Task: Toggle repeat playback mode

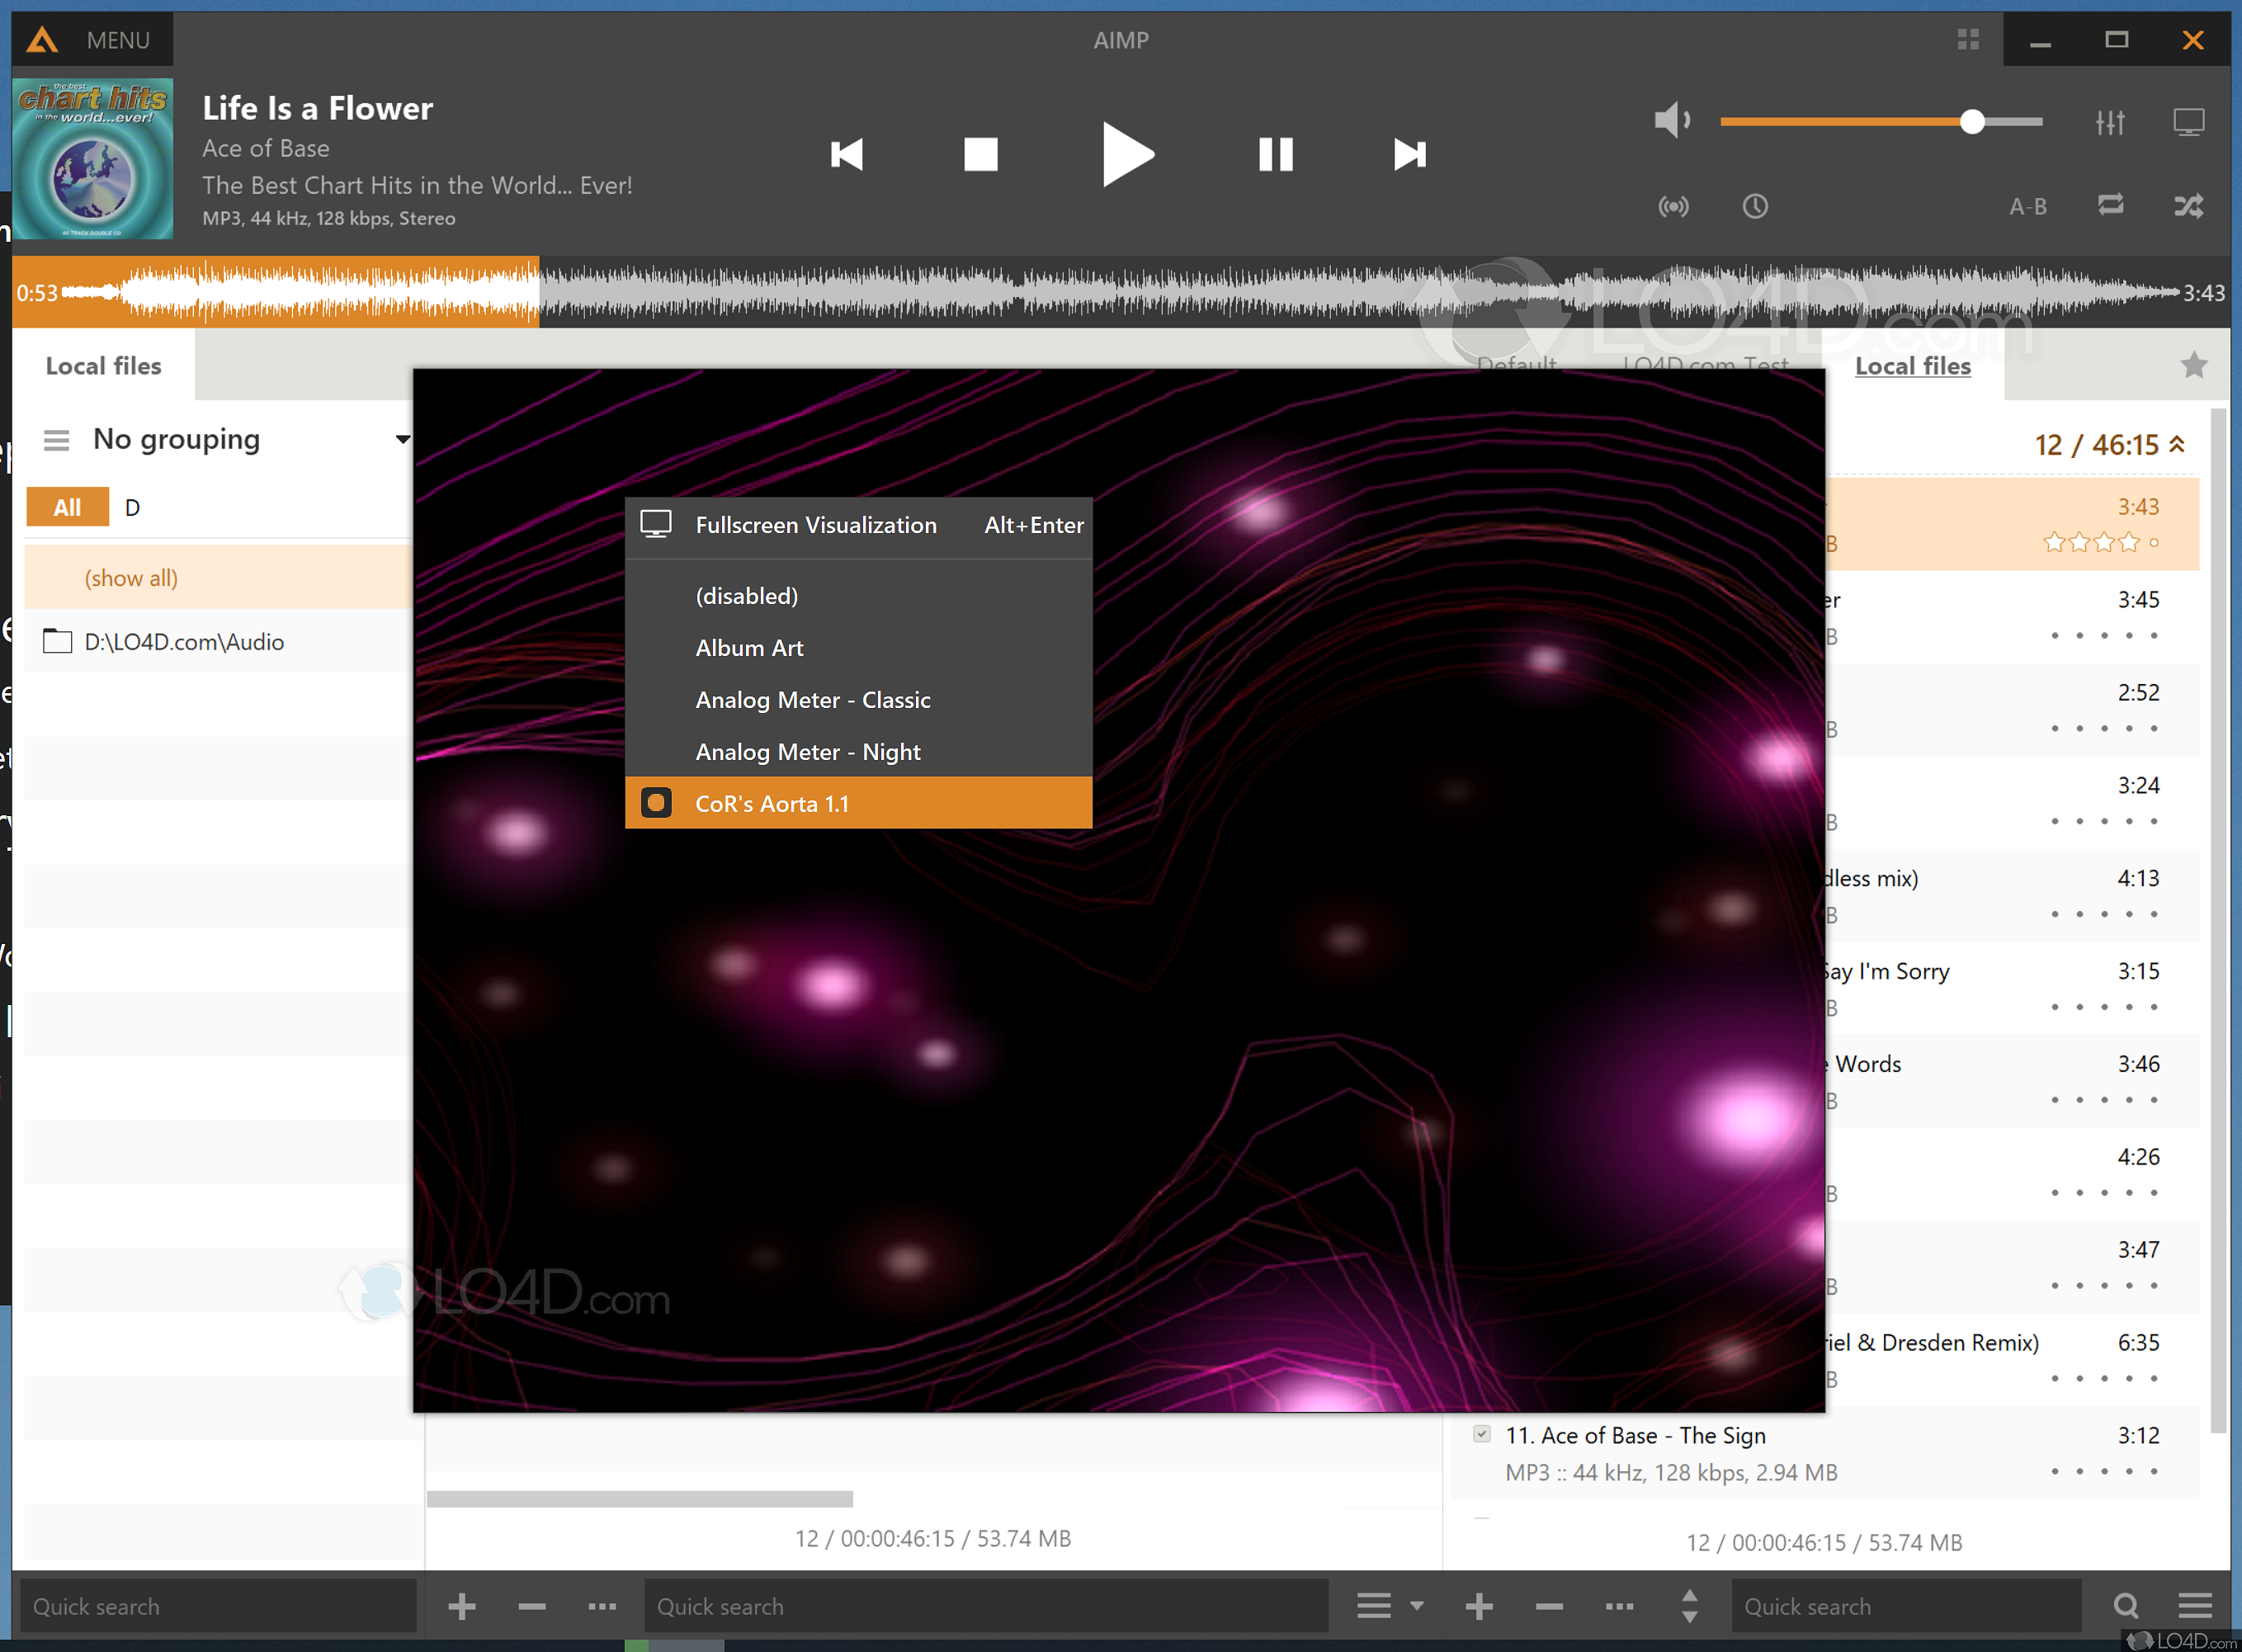Action: click(x=2110, y=205)
